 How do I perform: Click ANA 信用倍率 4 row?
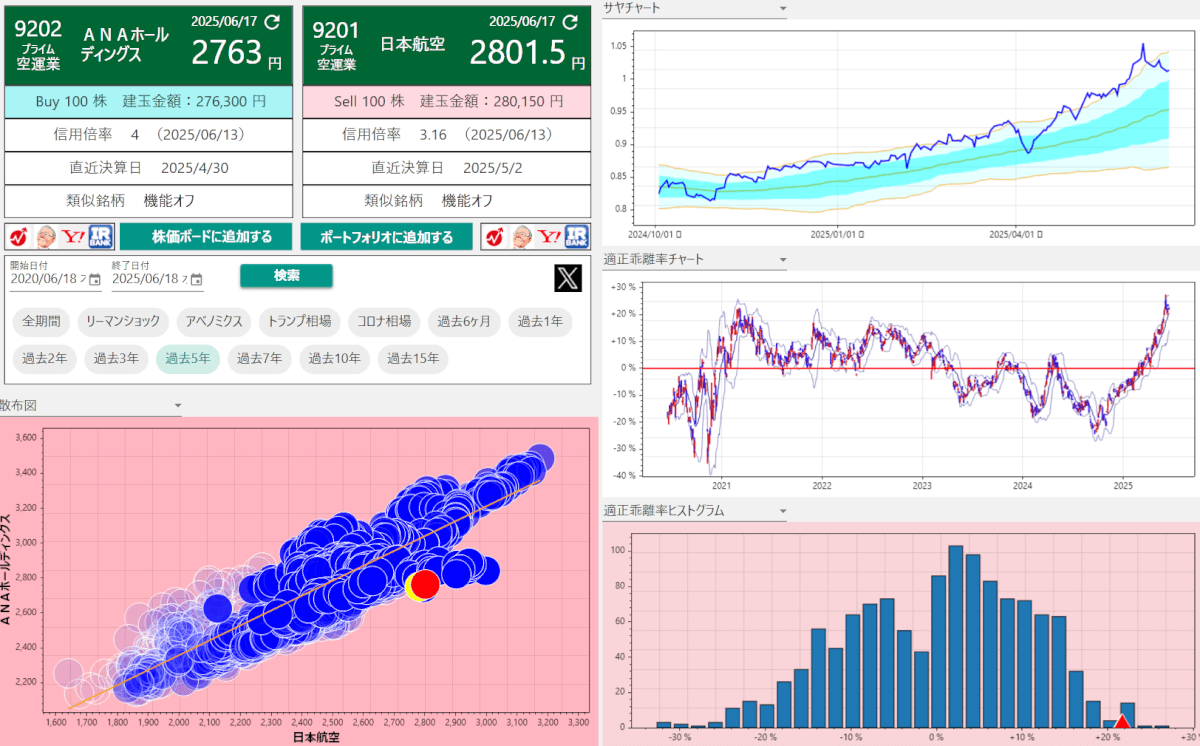149,134
